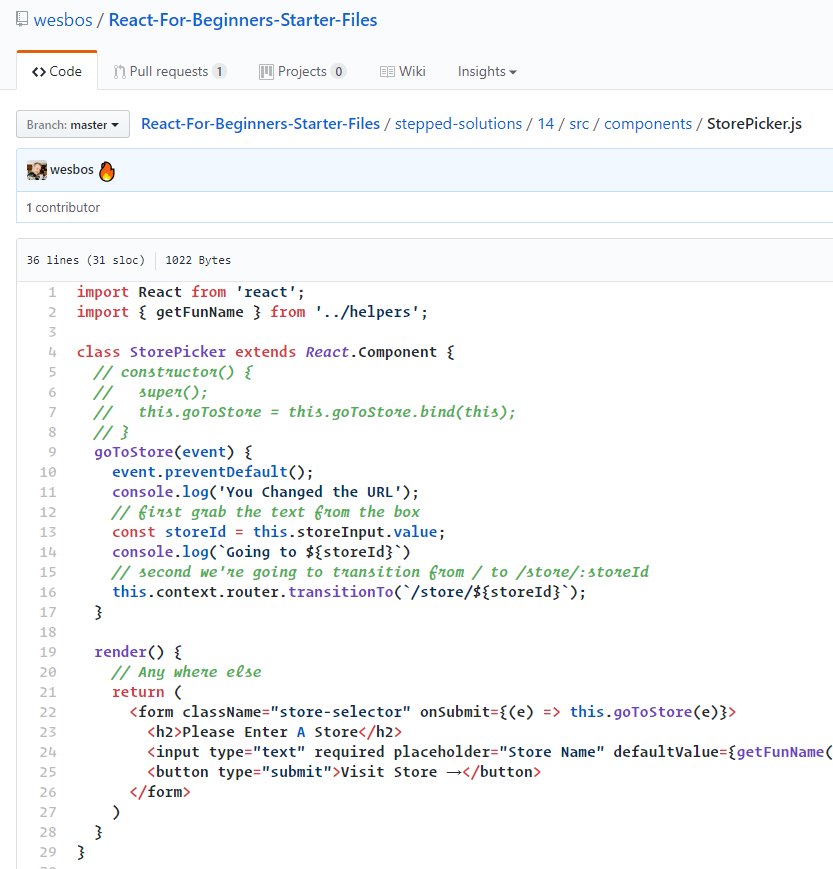This screenshot has height=869, width=833.
Task: Click the '// Any where else' comment line
Action: [186, 672]
